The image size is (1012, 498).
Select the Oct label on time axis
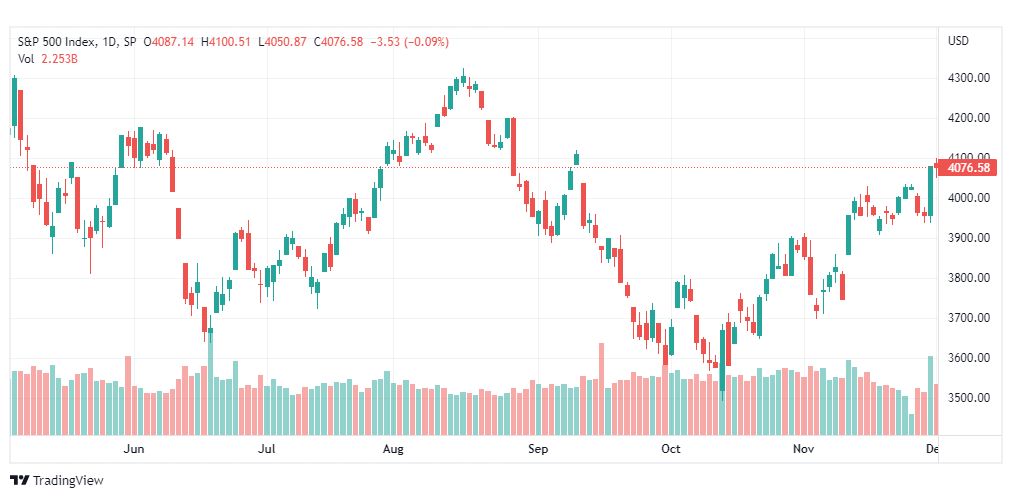(x=671, y=449)
